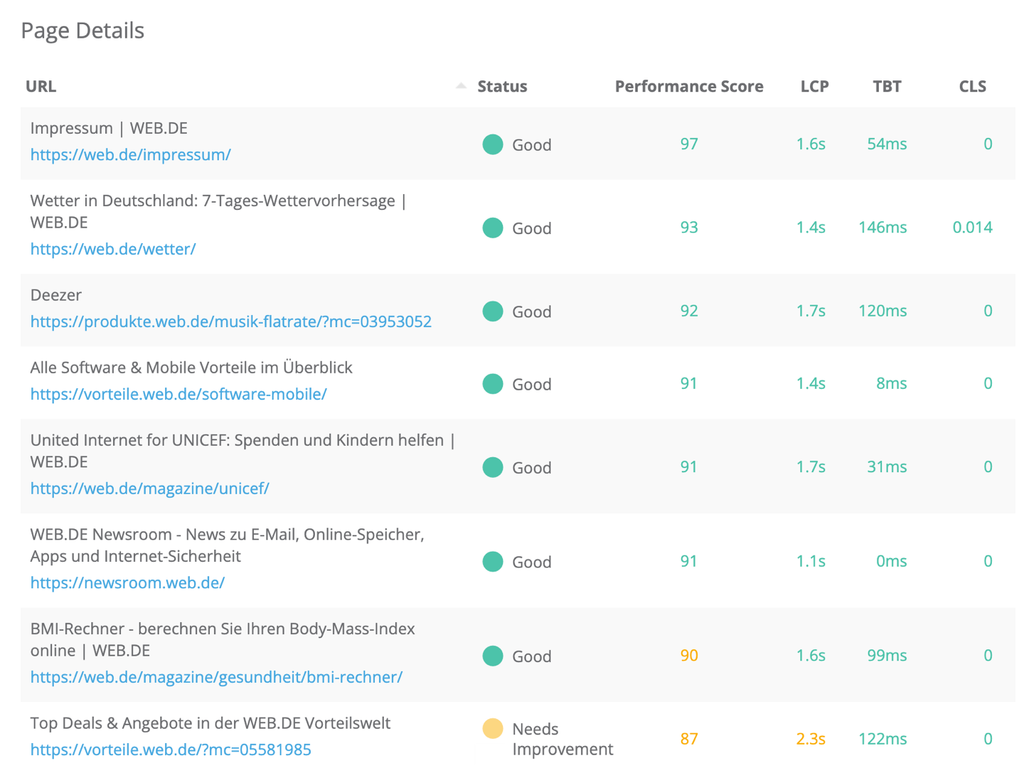The width and height of the screenshot is (1024, 768).
Task: Click the Page Details heading
Action: (82, 31)
